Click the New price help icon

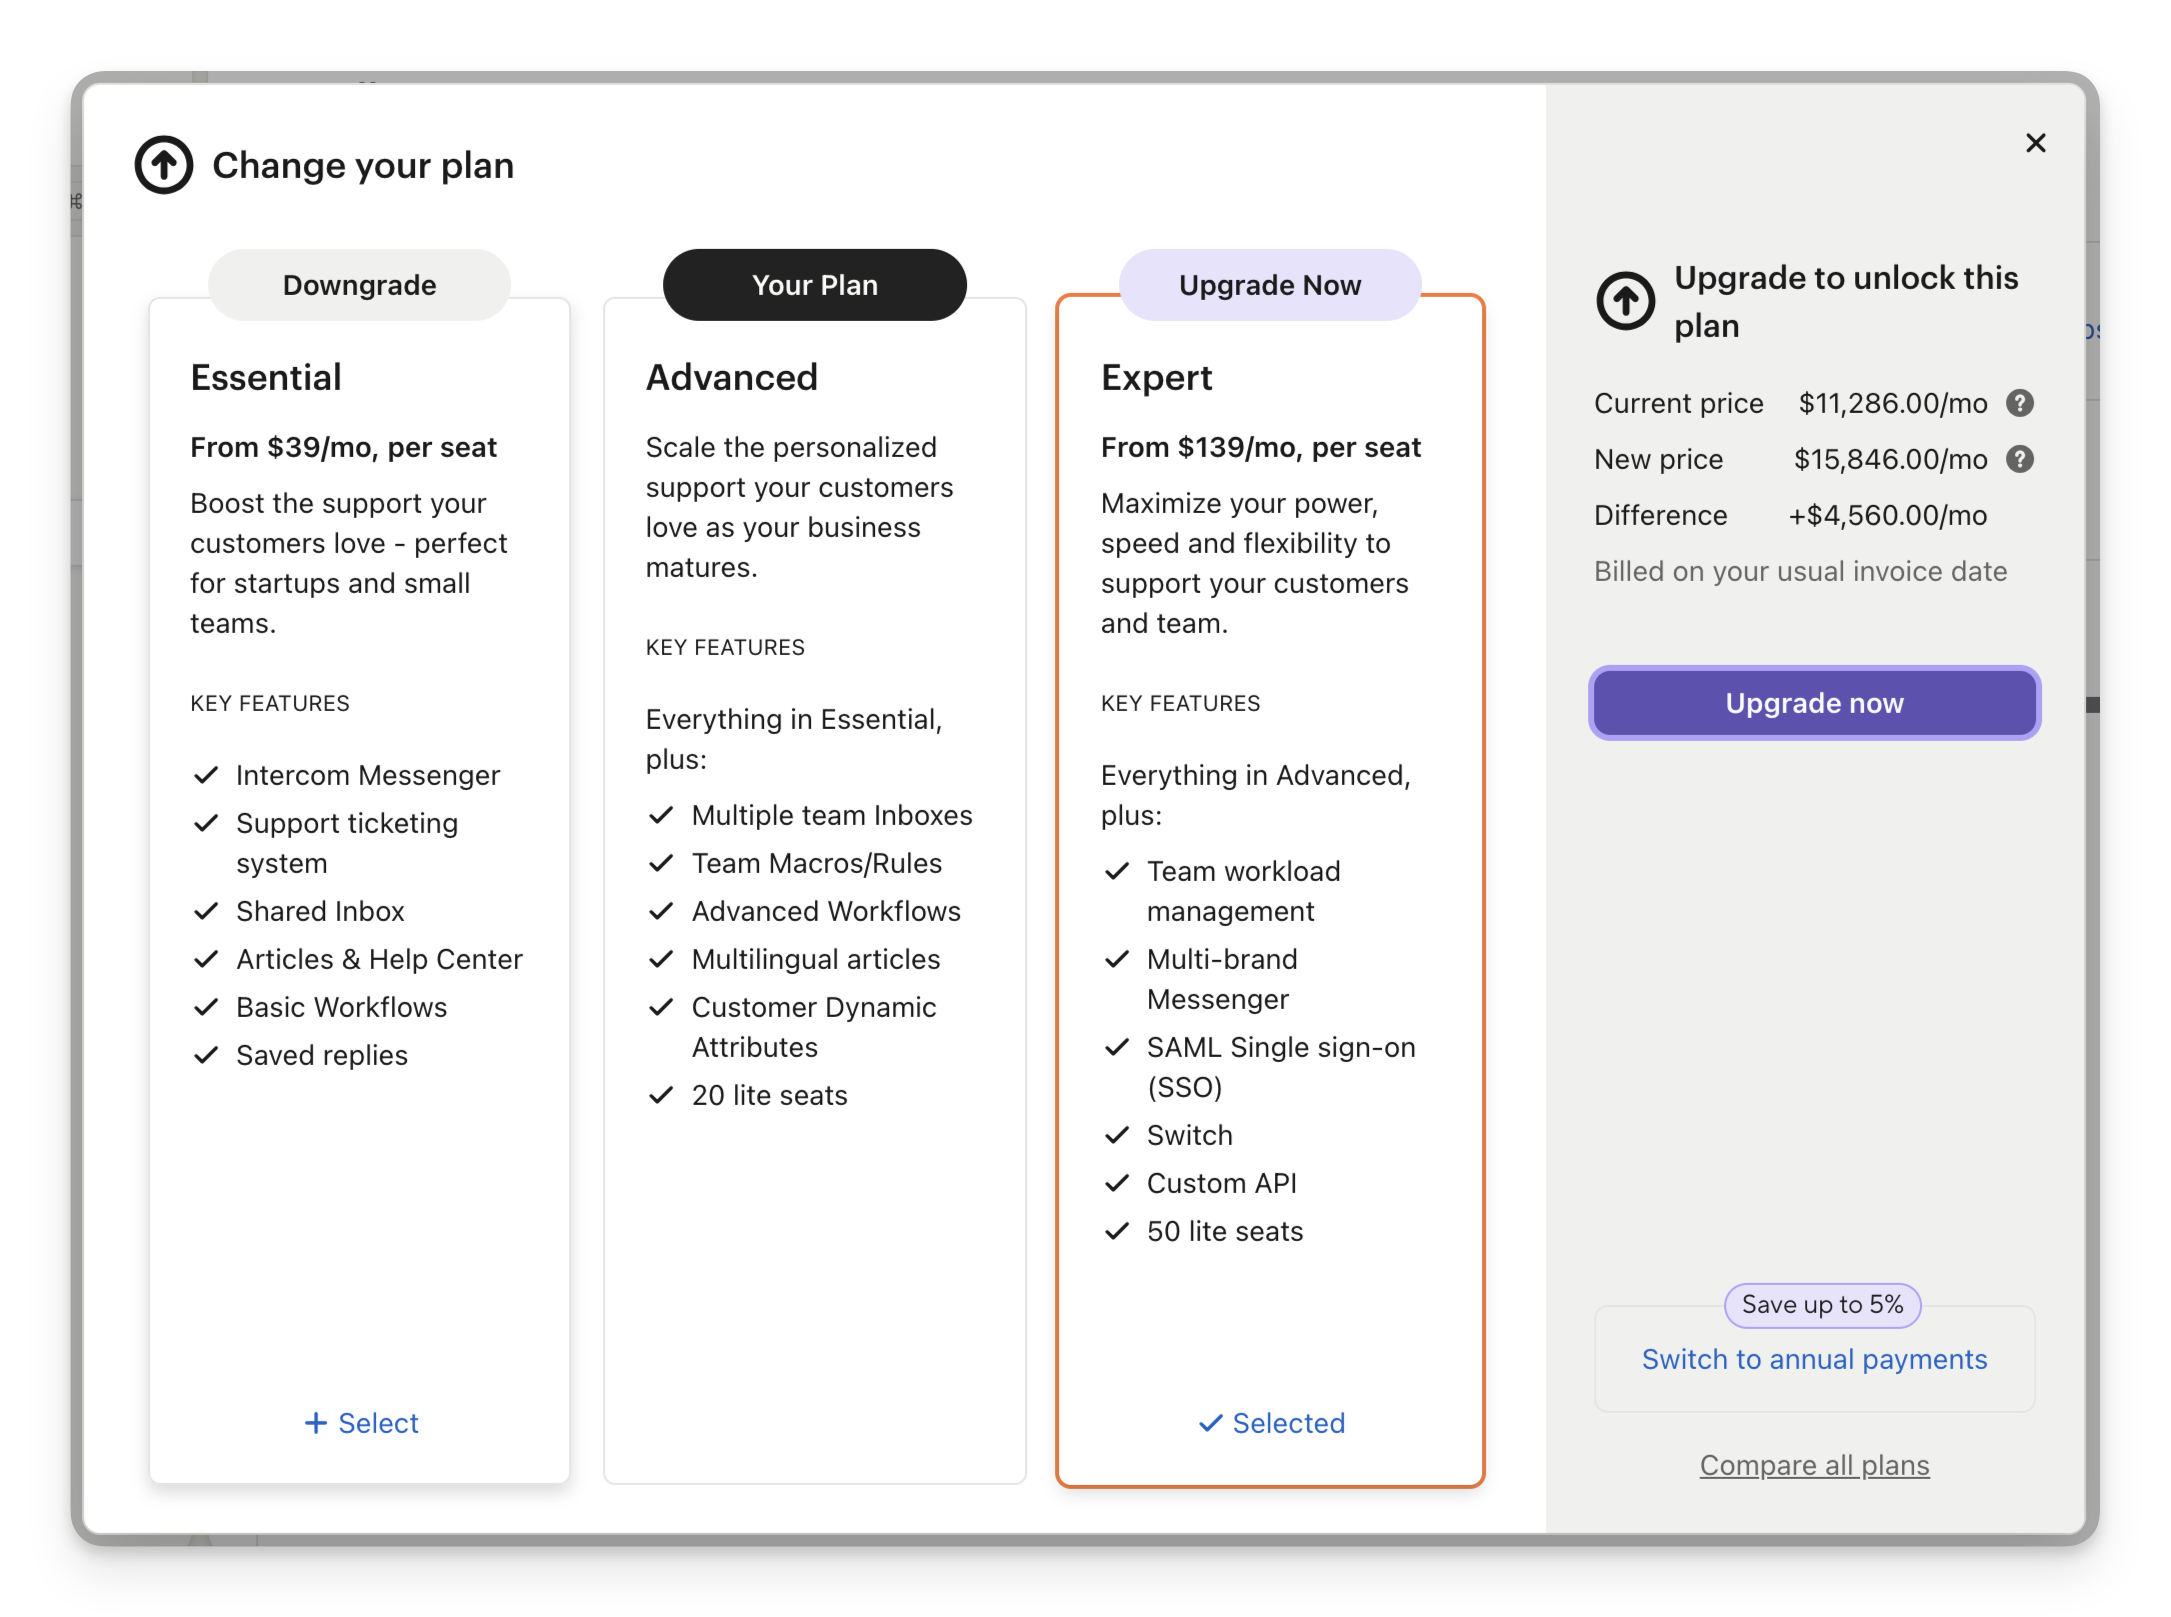point(2020,459)
